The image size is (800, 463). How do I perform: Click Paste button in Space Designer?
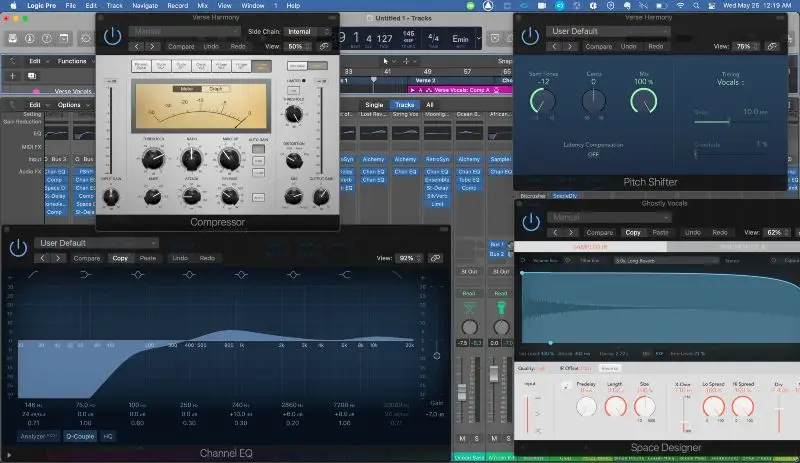pos(660,232)
